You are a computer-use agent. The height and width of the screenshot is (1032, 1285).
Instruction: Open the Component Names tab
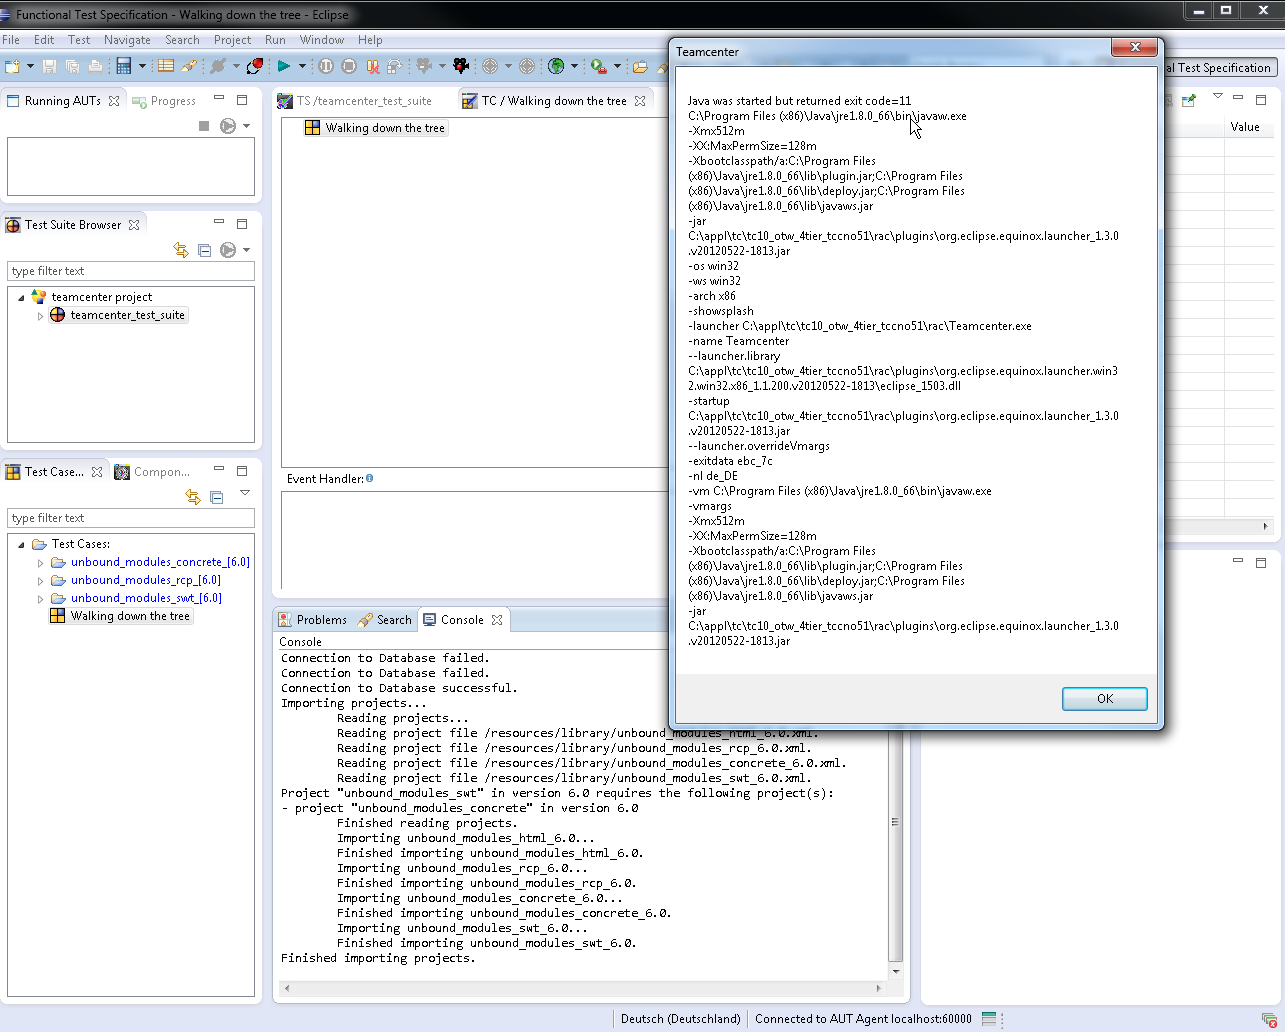(152, 472)
